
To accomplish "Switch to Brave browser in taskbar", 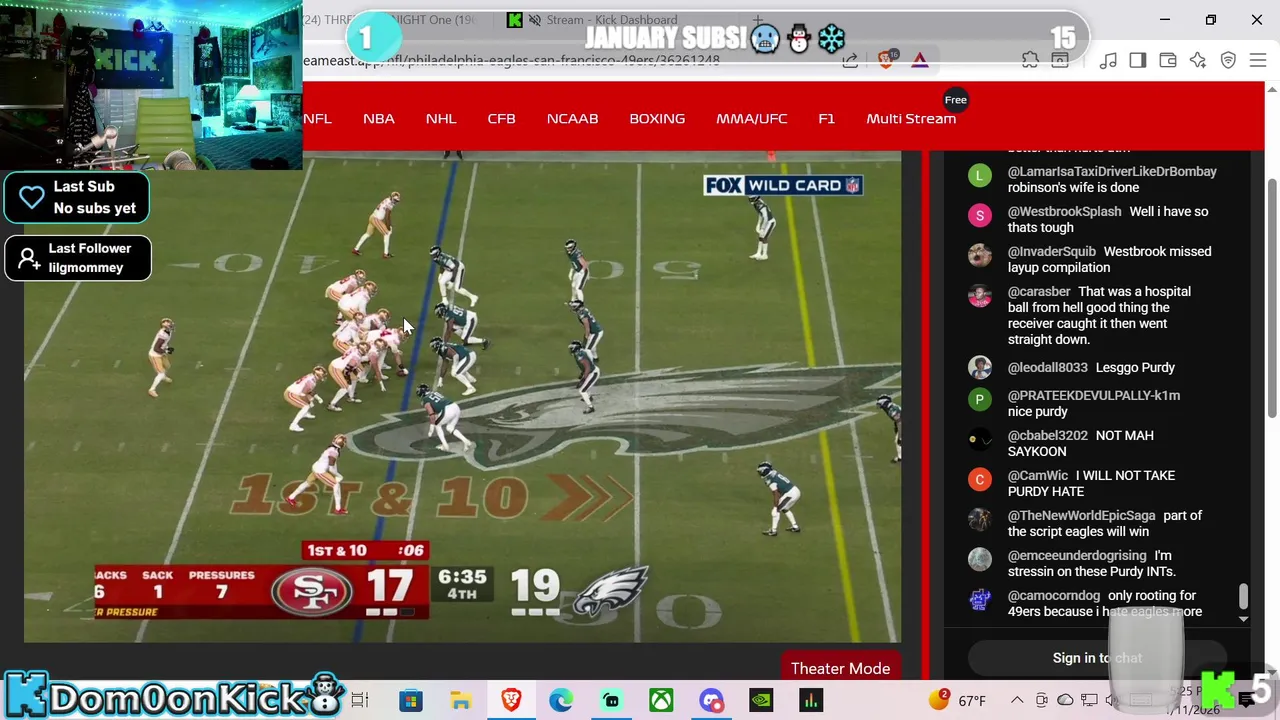I will pyautogui.click(x=511, y=700).
